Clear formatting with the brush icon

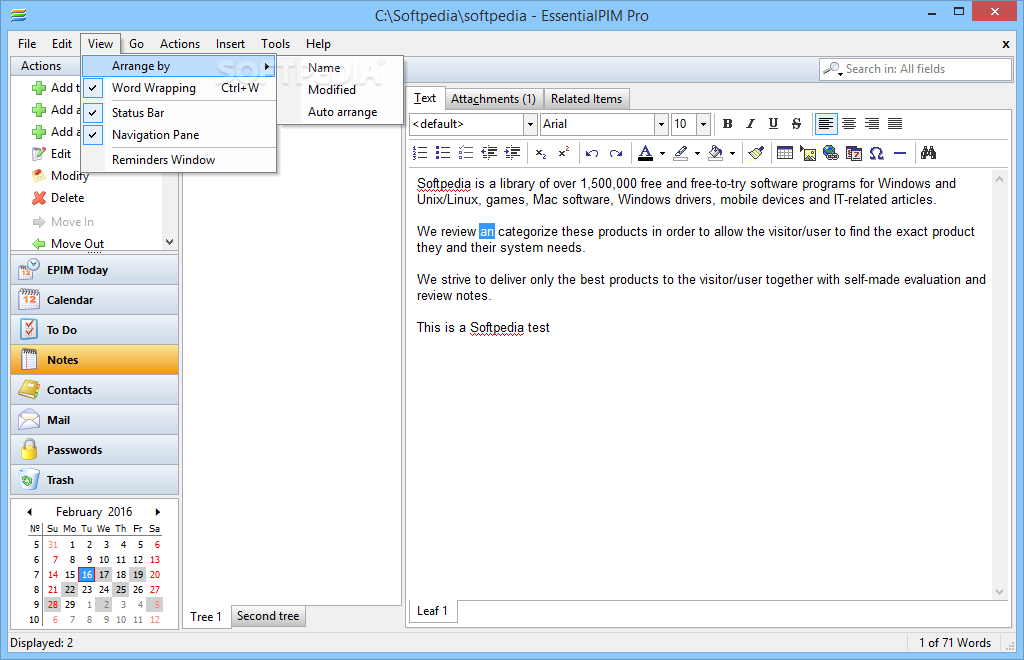point(756,153)
